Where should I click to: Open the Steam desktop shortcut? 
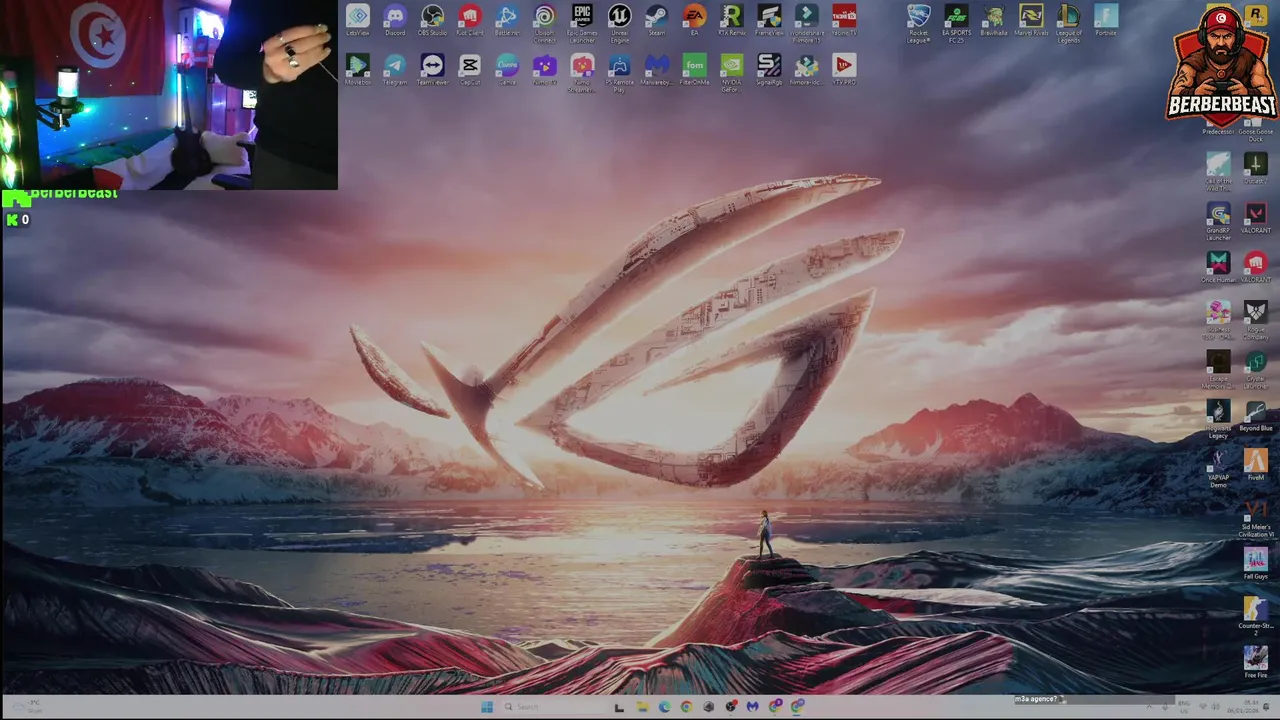tap(657, 21)
